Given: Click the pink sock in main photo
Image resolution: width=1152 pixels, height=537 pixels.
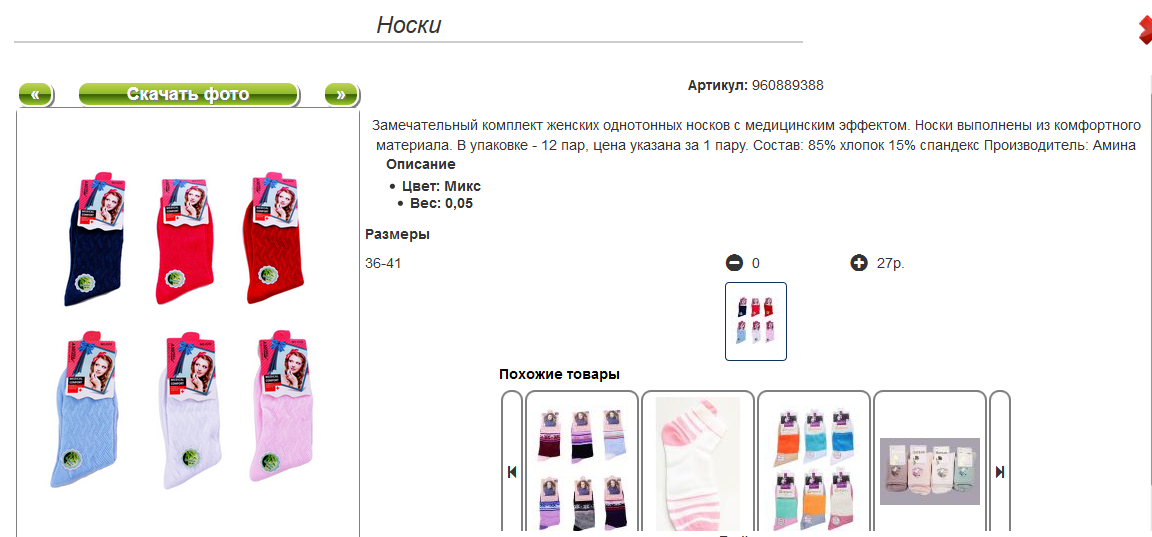Looking at the screenshot, I should pyautogui.click(x=280, y=409).
